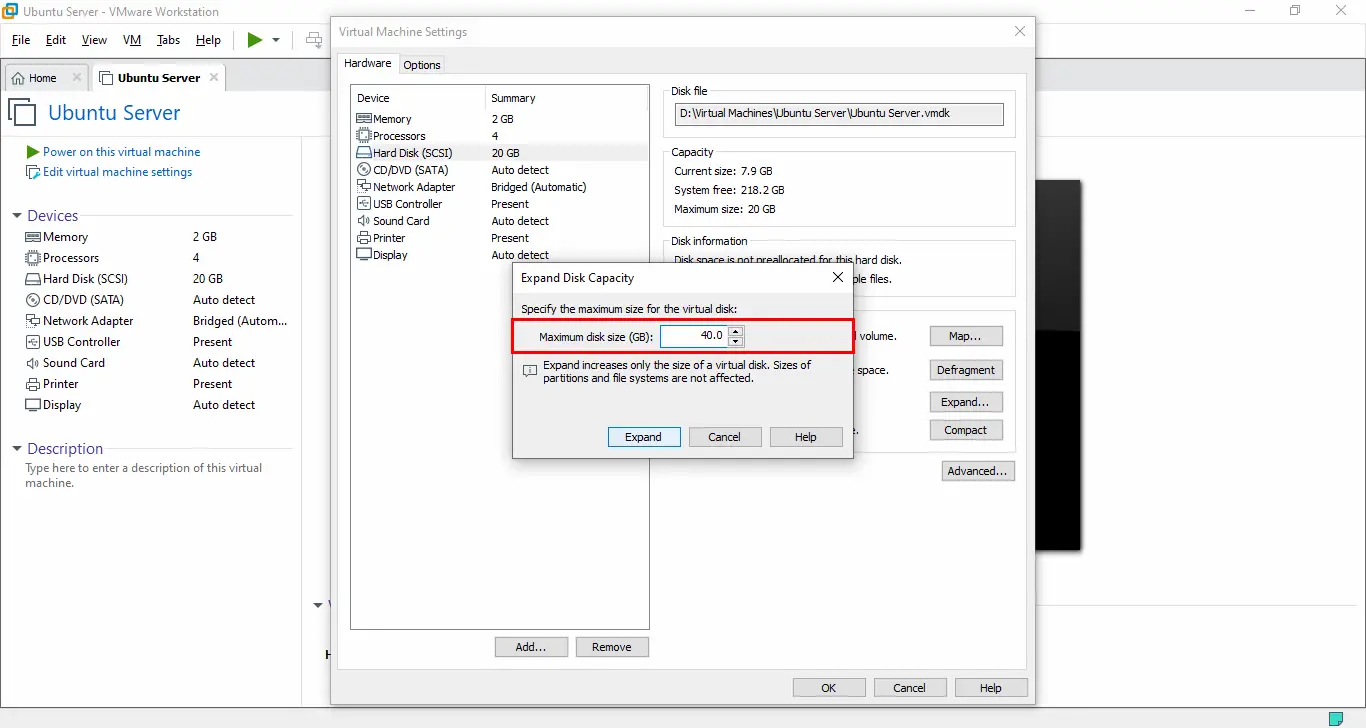
Task: Click Help in Expand Disk Capacity dialog
Action: coord(806,437)
